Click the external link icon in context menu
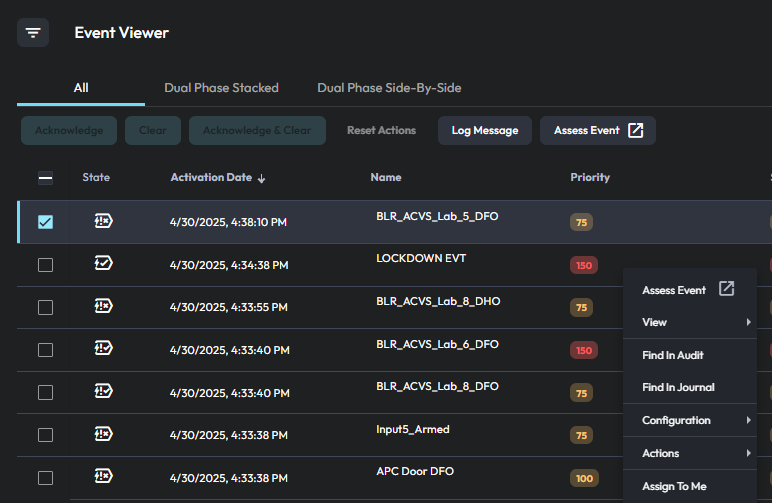The image size is (772, 503). click(x=727, y=290)
